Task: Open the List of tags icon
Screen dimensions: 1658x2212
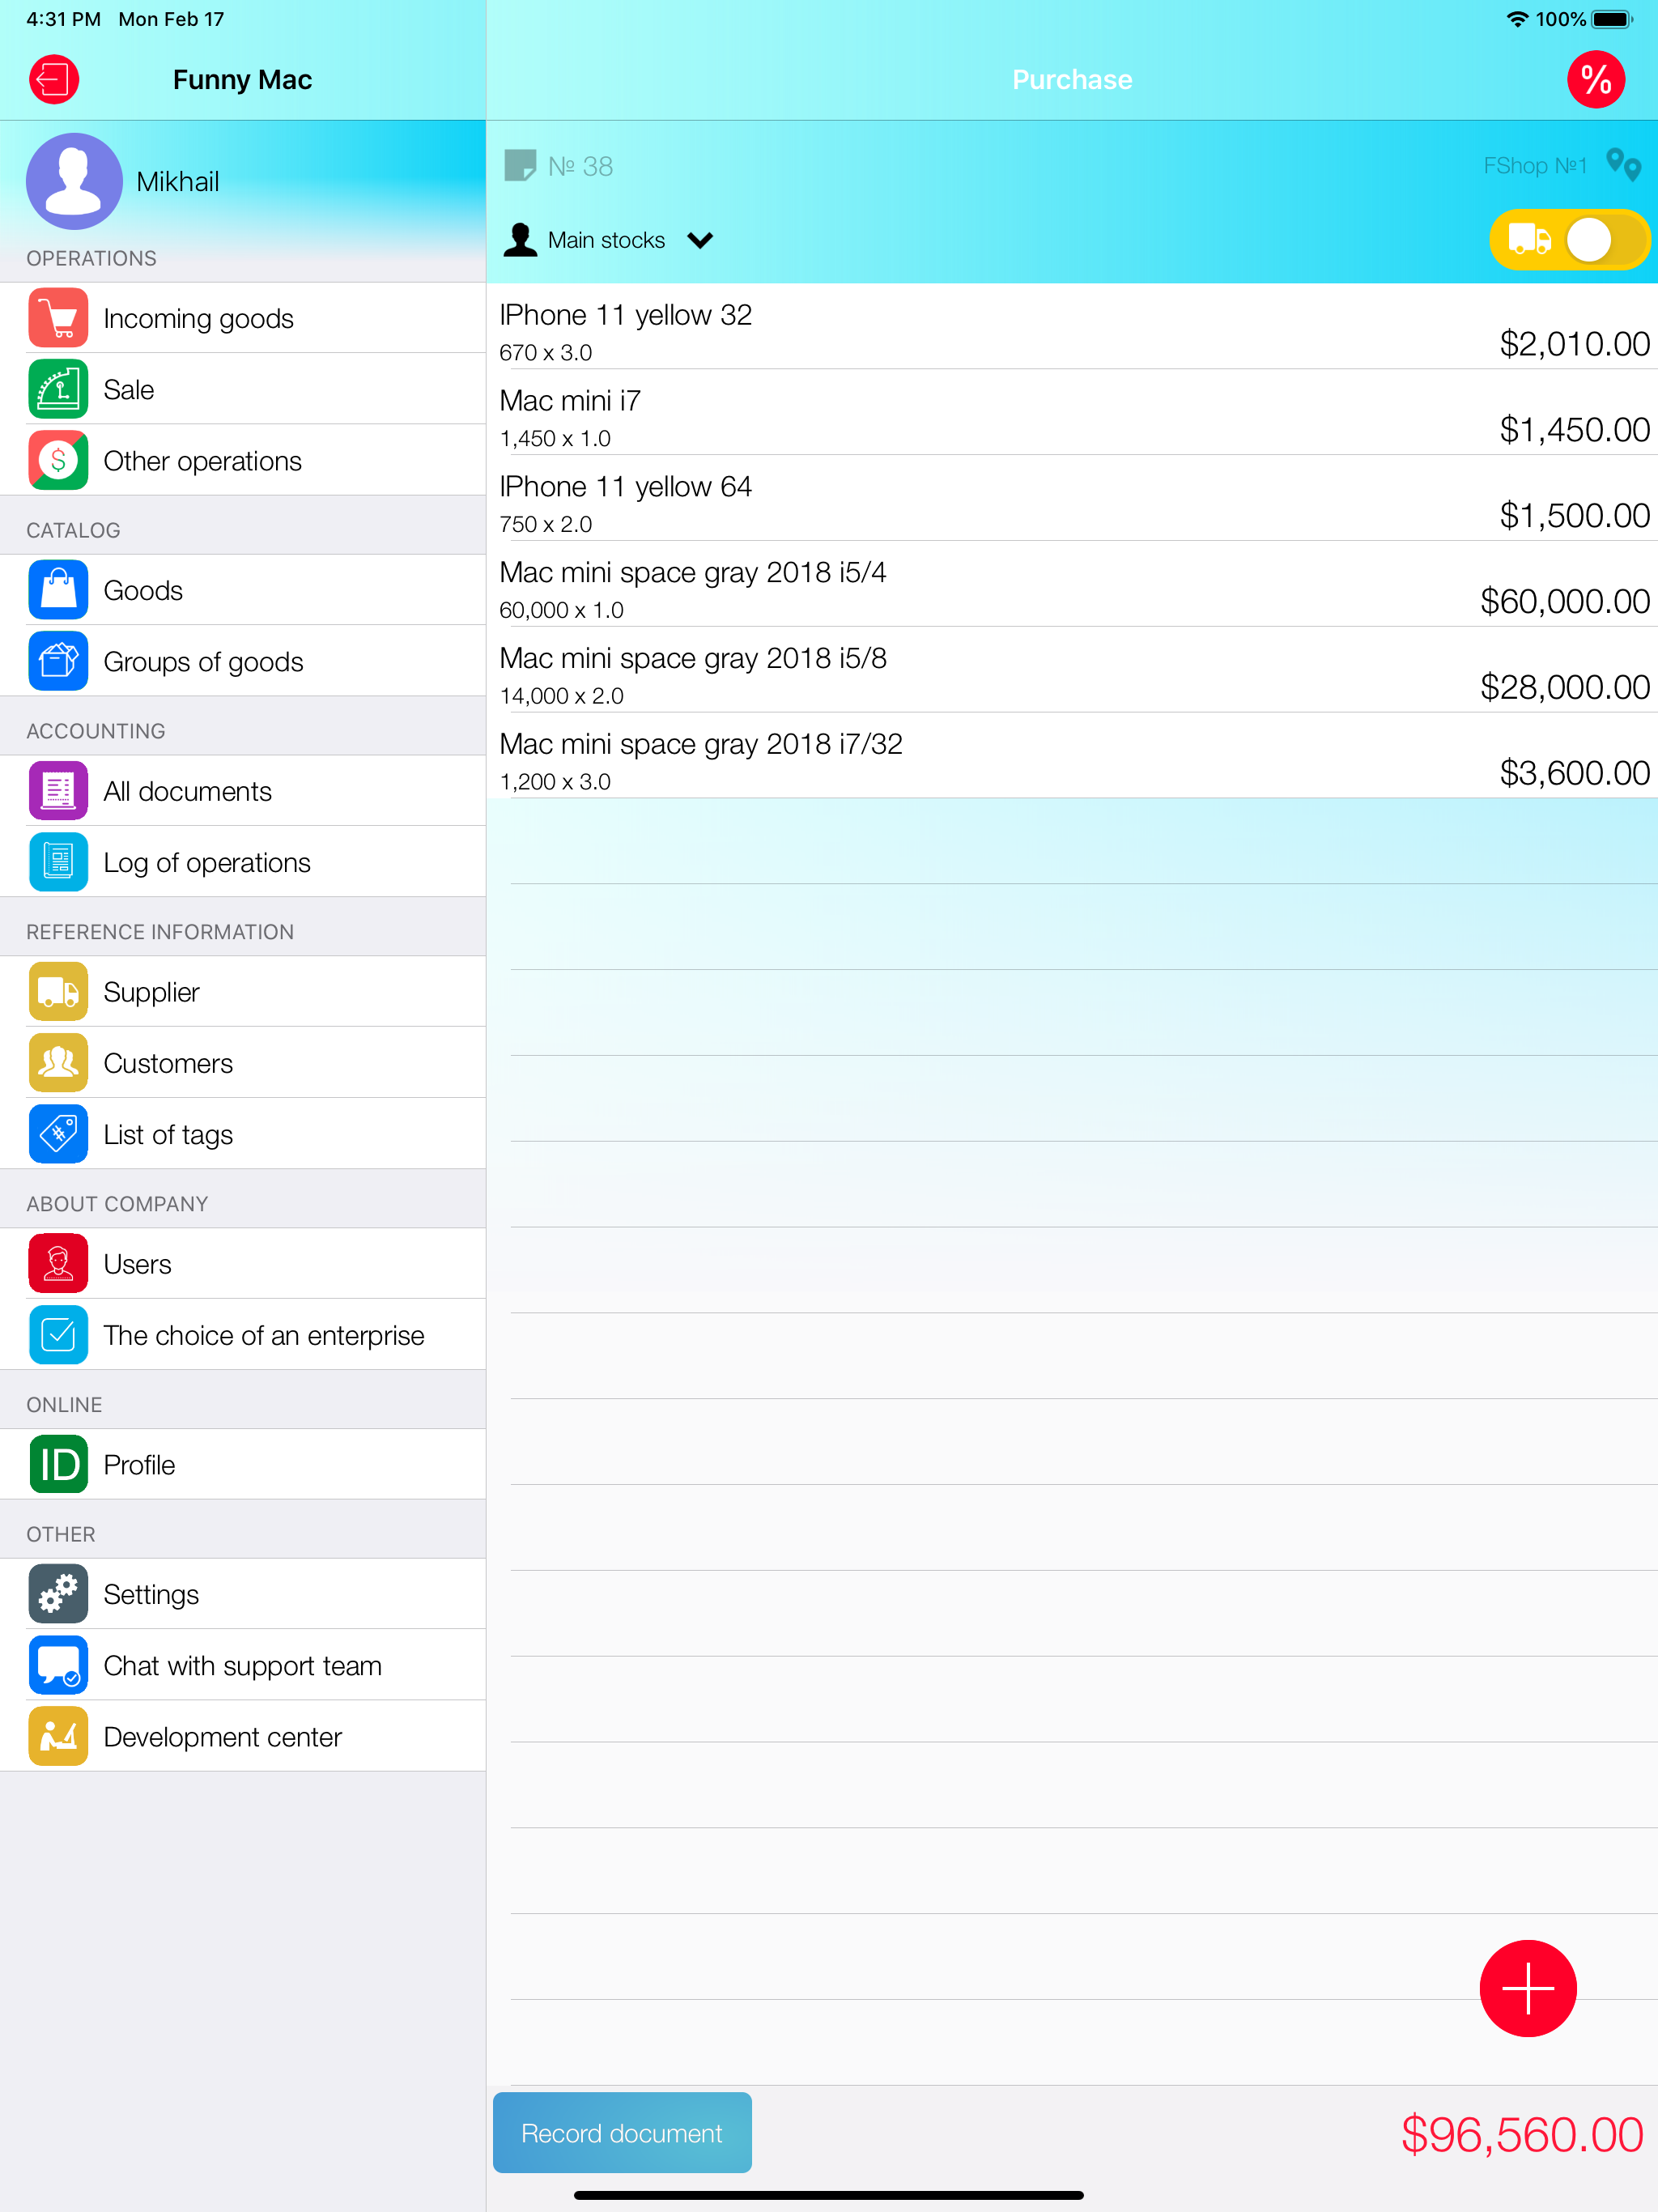Action: (x=58, y=1134)
